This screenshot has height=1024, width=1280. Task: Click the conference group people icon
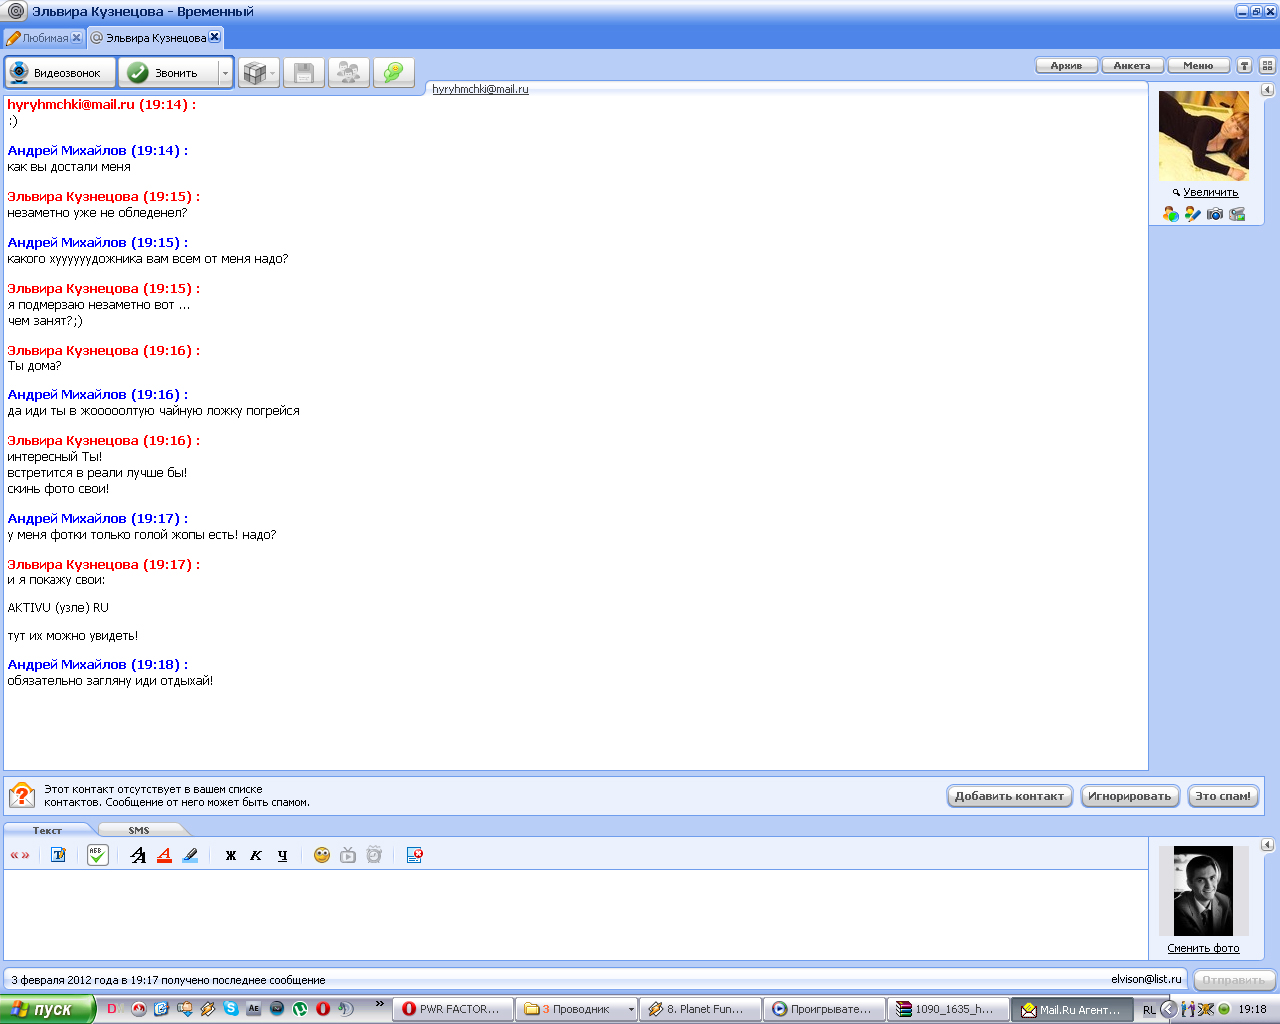point(348,73)
